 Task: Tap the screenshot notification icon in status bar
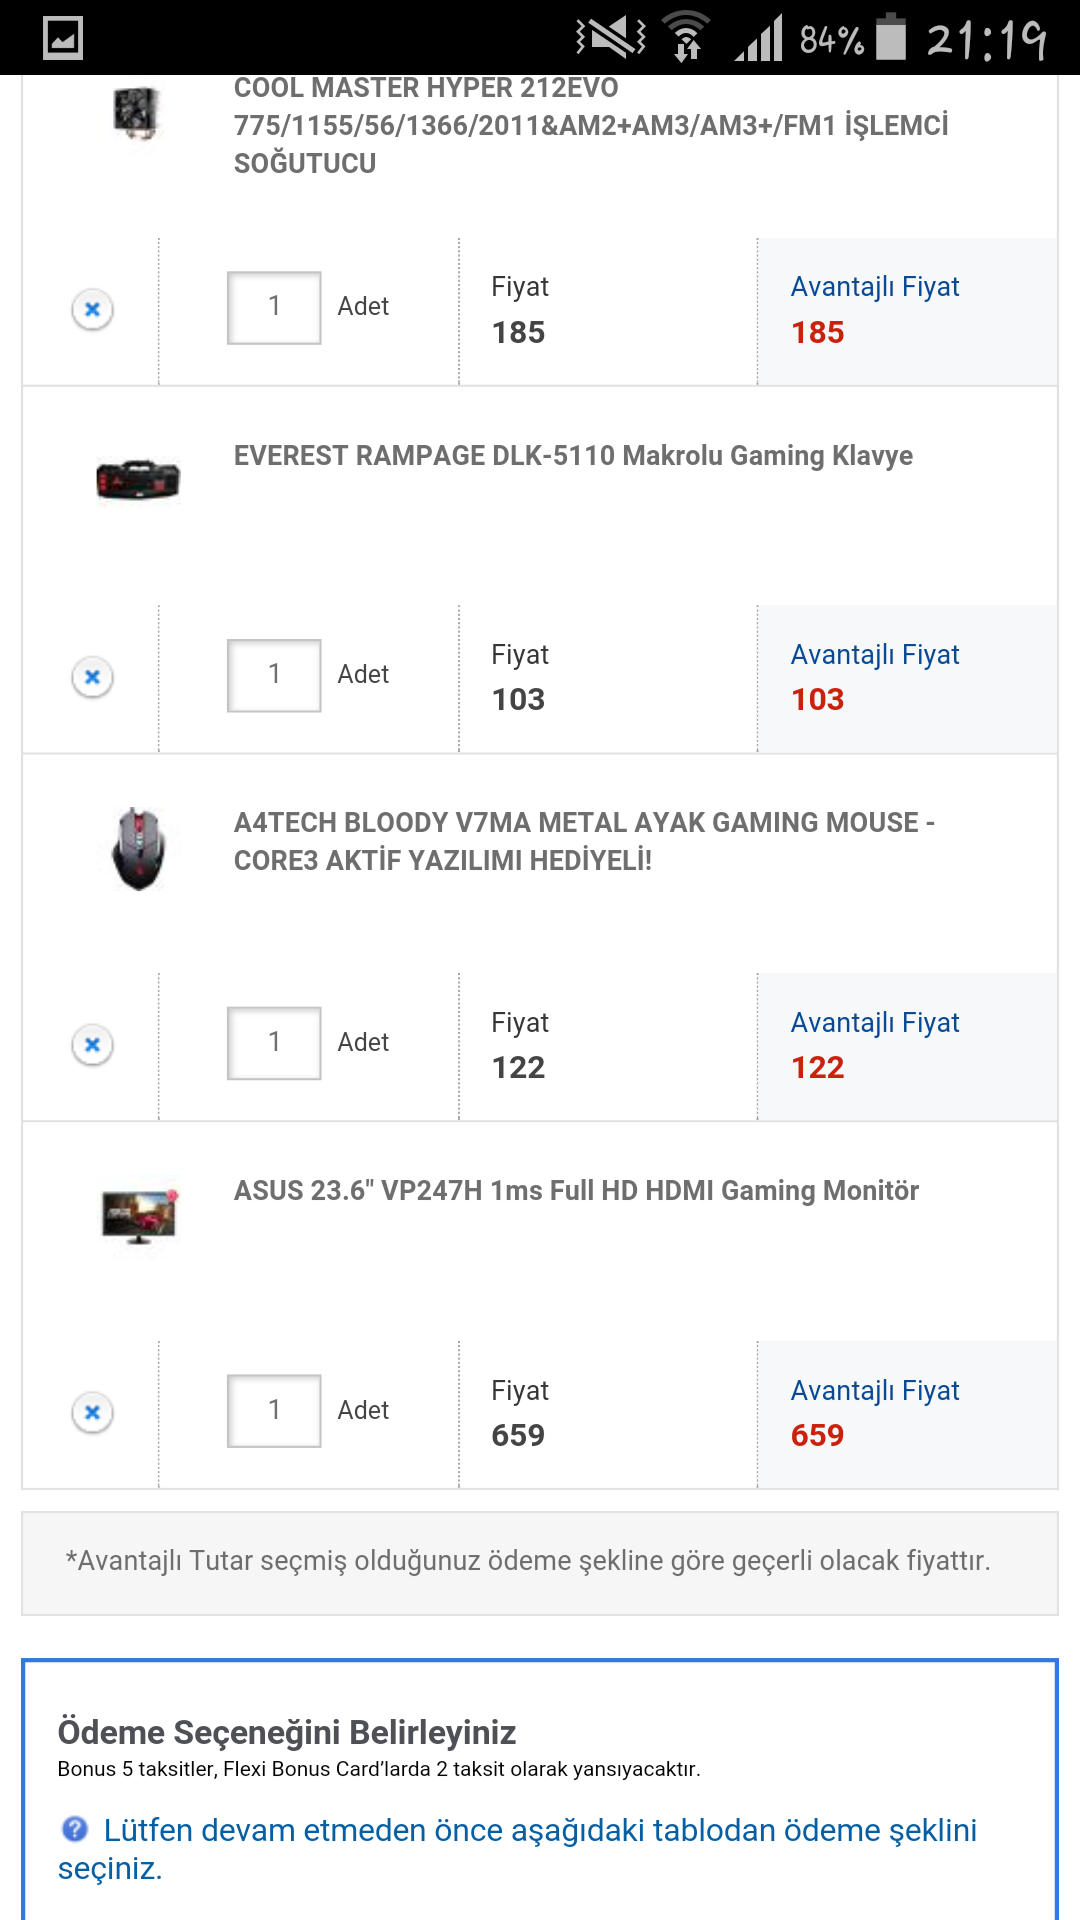pos(63,39)
